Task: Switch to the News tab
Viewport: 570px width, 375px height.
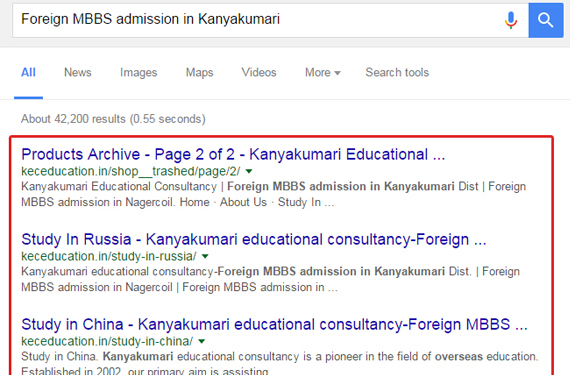Action: pos(78,72)
